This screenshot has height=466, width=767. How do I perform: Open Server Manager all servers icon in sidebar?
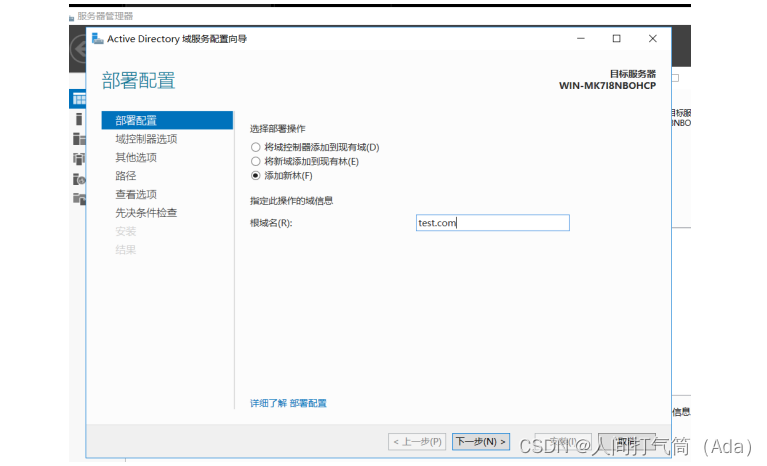[79, 139]
